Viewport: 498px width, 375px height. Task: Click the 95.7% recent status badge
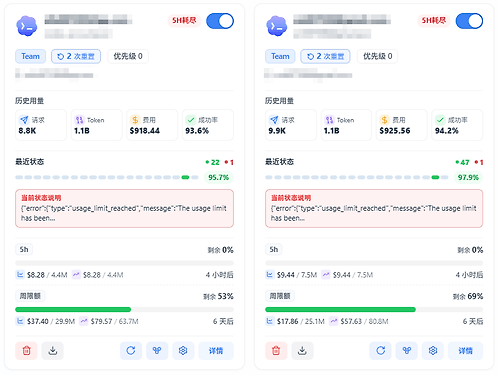219,177
